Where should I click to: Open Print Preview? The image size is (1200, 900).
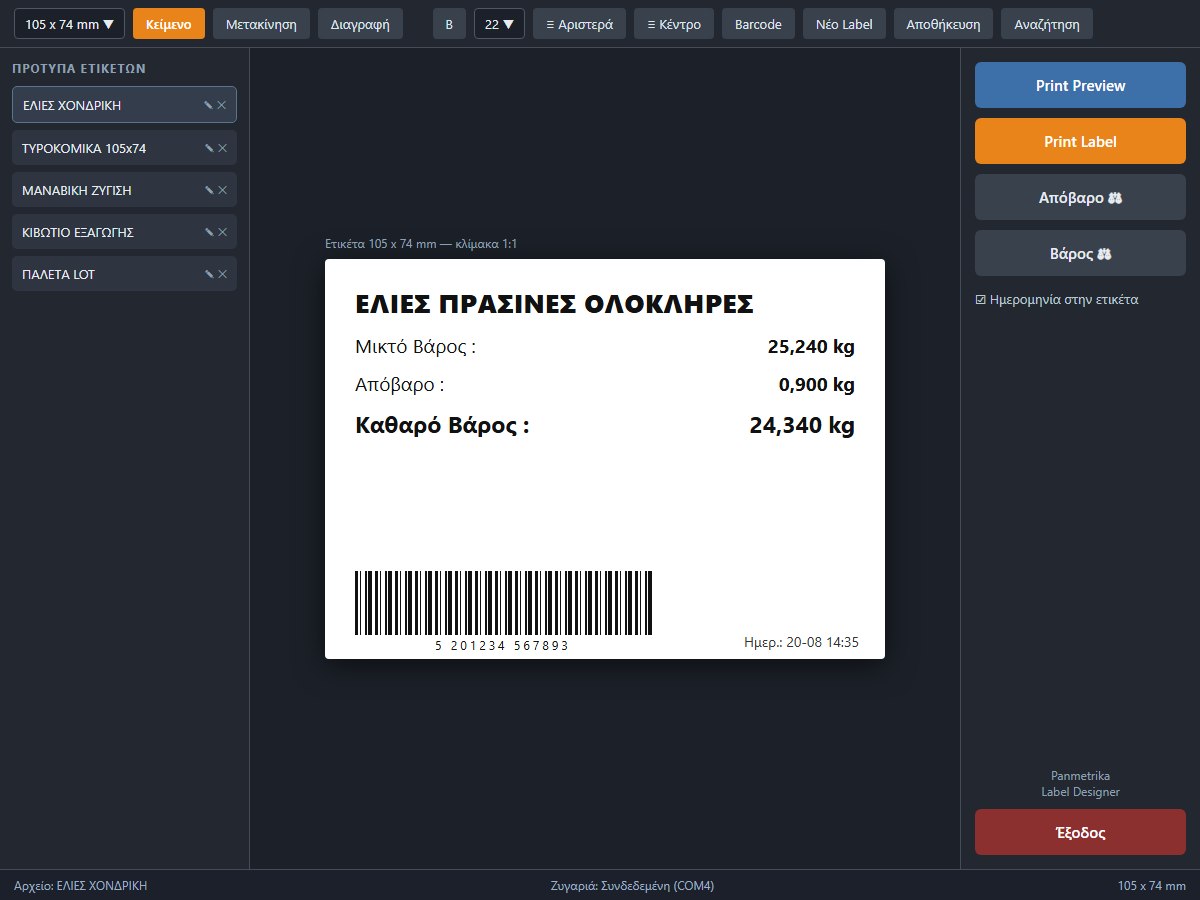[1080, 85]
